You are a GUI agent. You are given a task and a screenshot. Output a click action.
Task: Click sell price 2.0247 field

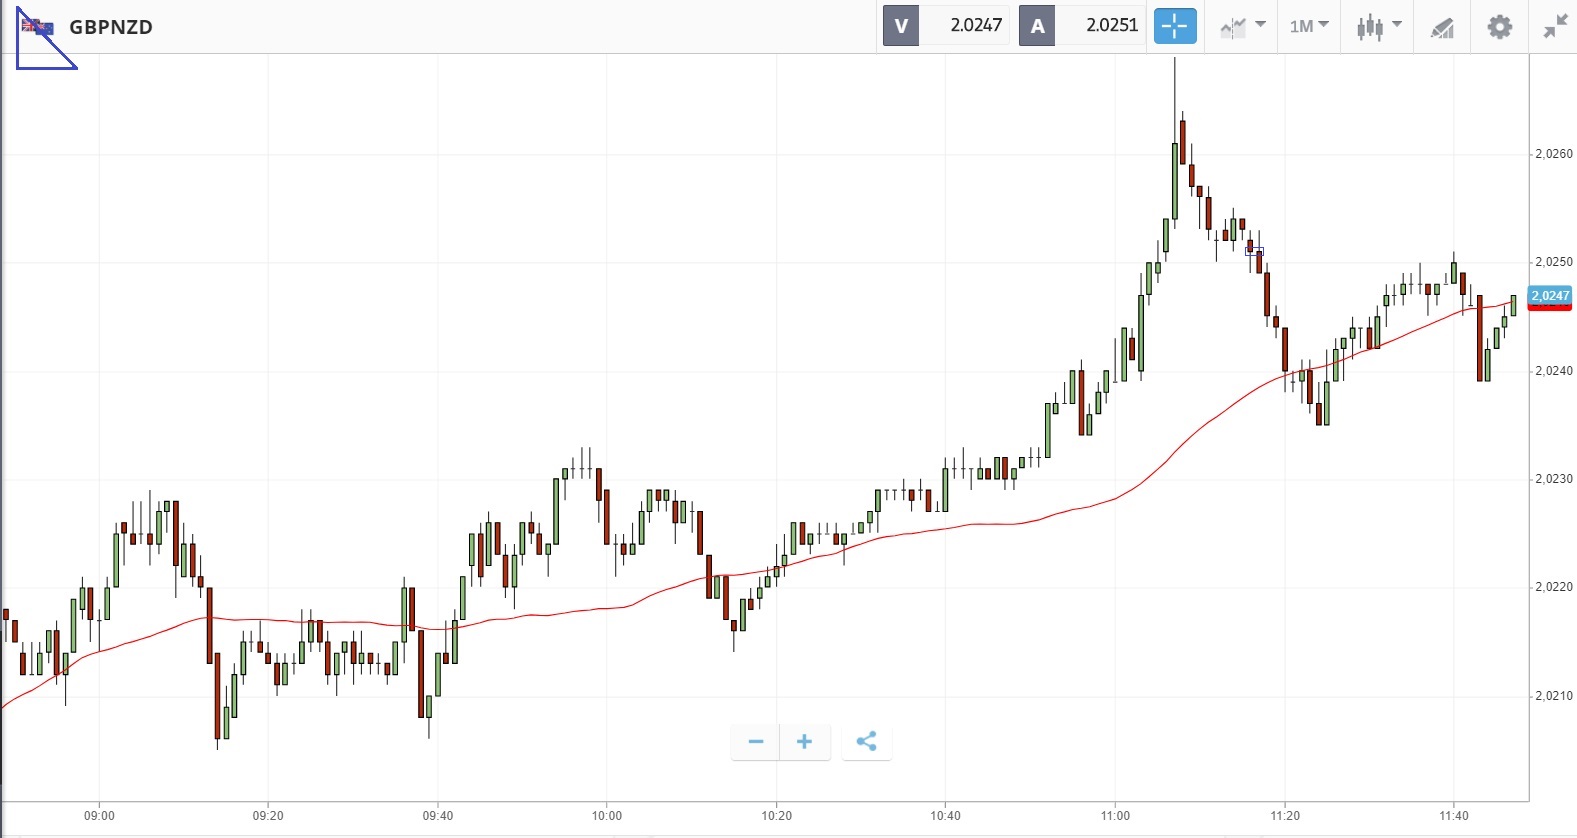(965, 26)
